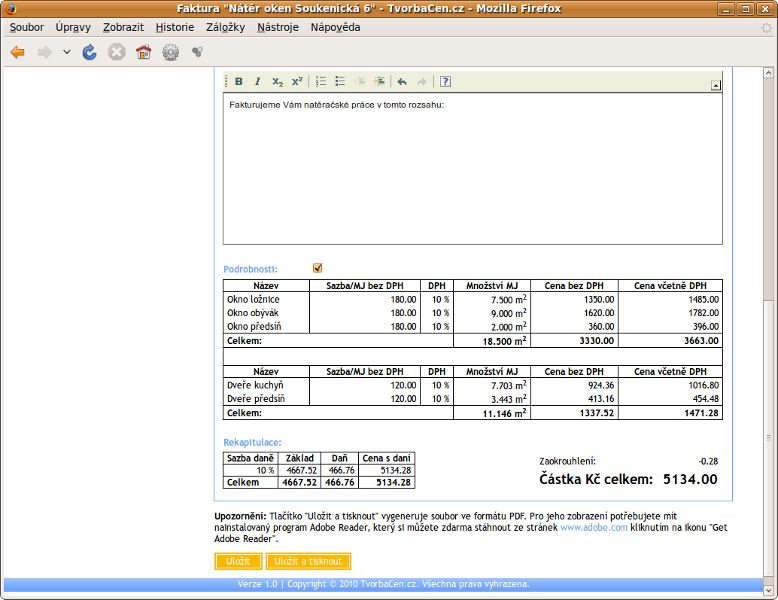The height and width of the screenshot is (600, 778).
Task: Select the Dveře předsíň row name
Action: click(x=256, y=399)
